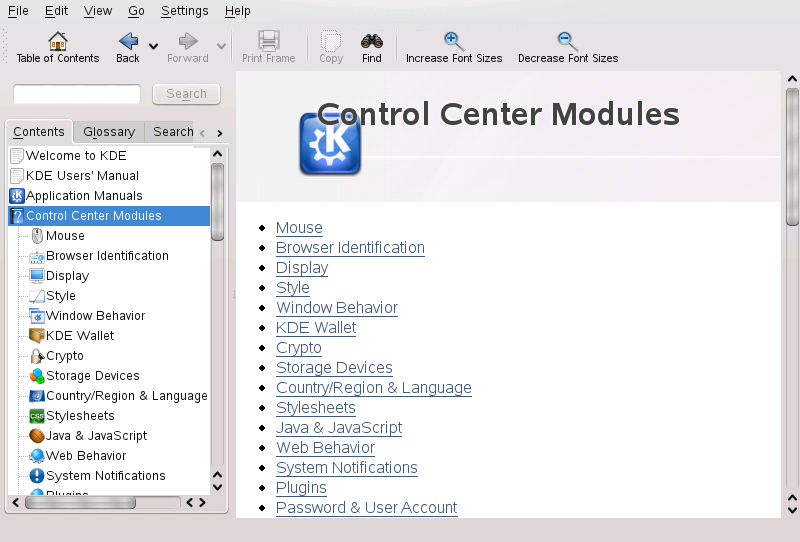Viewport: 800px width, 542px height.
Task: Follow the Browser Identification link
Action: (350, 248)
